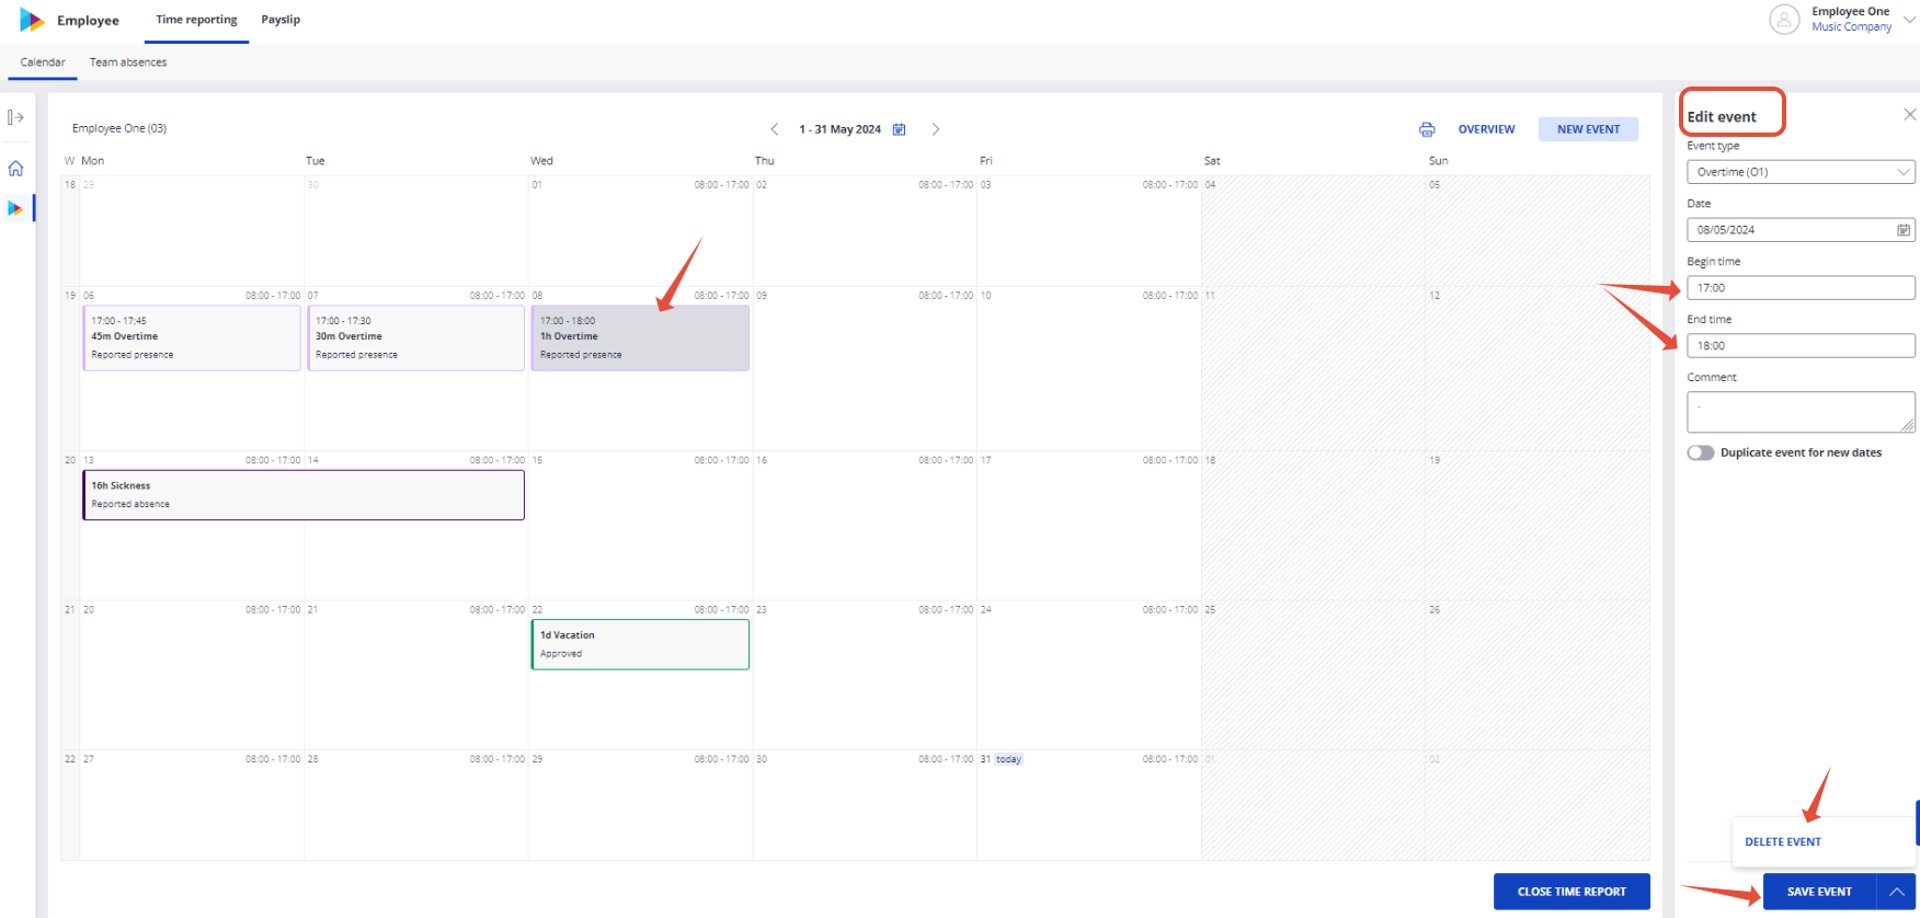The image size is (1920, 918).
Task: Click the print icon beside Overview
Action: click(x=1427, y=129)
